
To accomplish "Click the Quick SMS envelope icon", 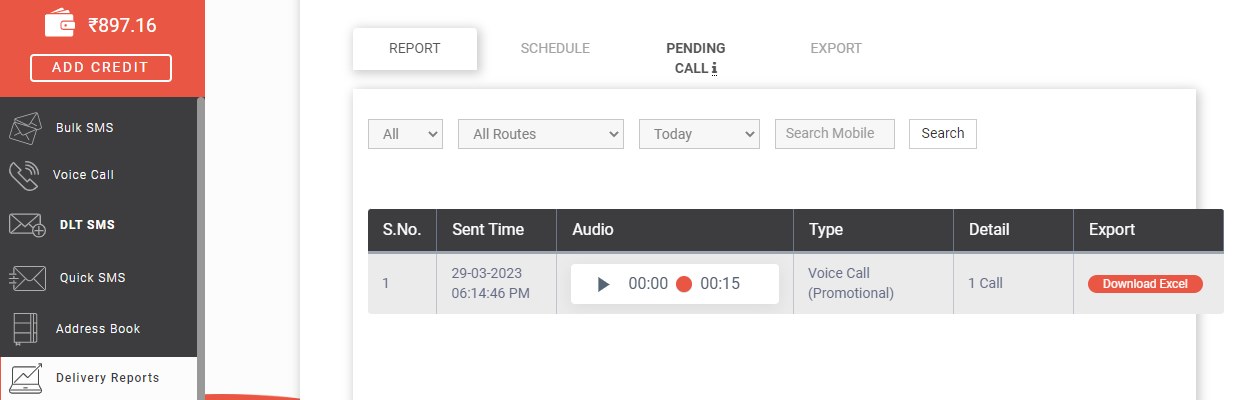I will (27, 278).
